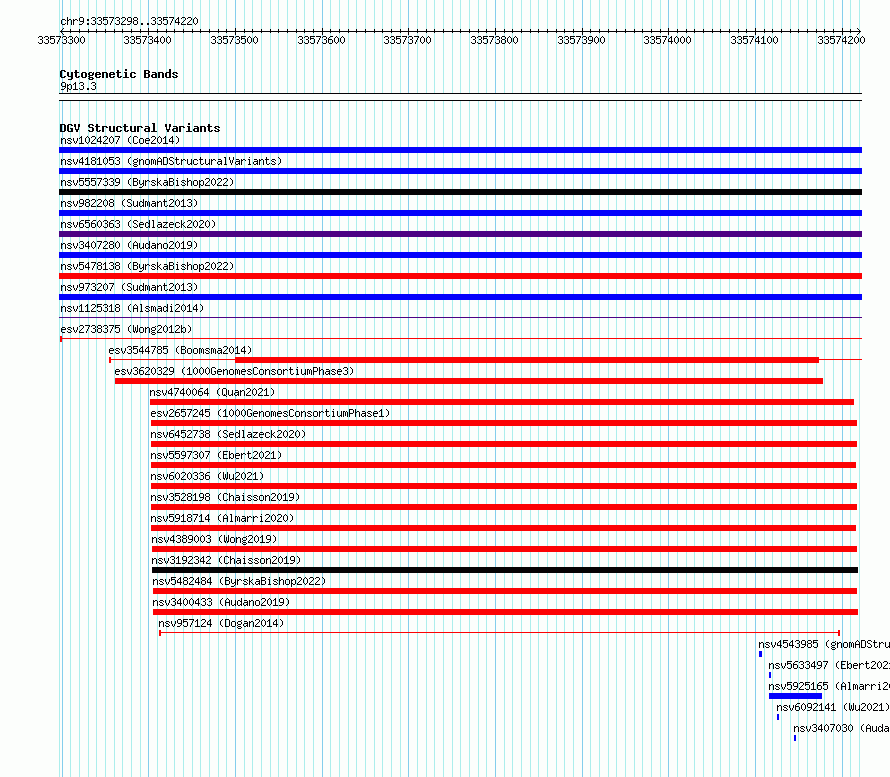Screen dimensions: 890x777
Task: Open nsv6560363 (Sedlazeck2020) label
Action: (138, 224)
